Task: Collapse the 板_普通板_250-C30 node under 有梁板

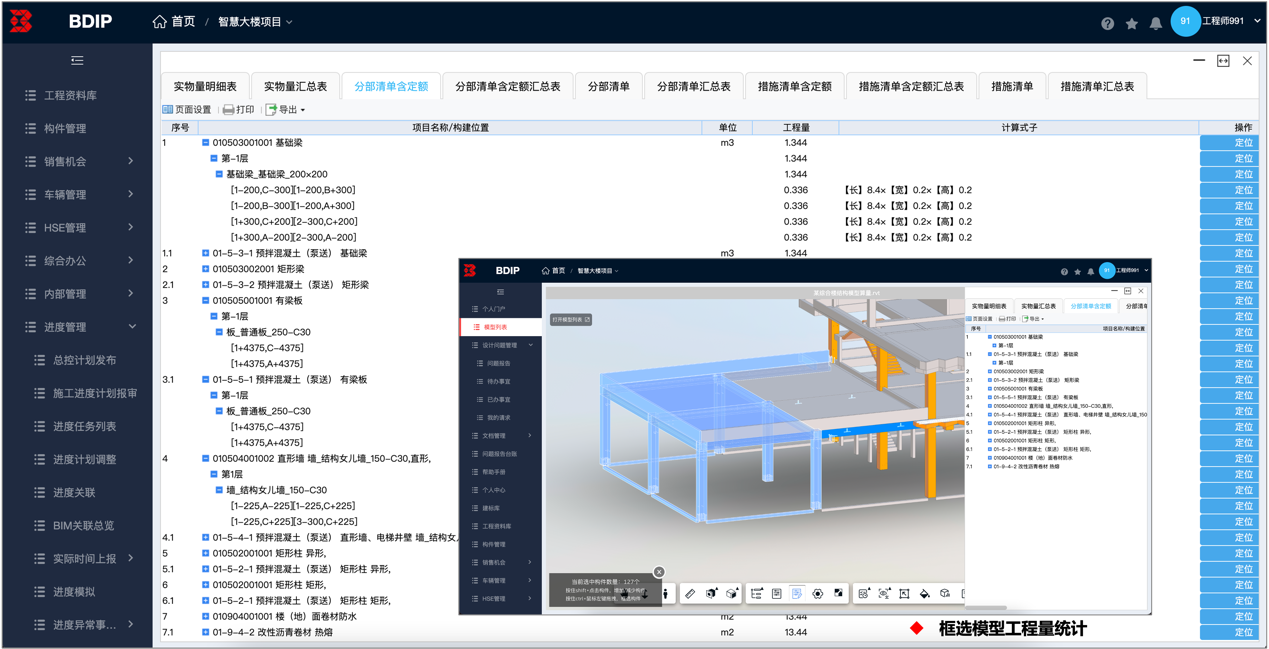Action: pos(219,332)
